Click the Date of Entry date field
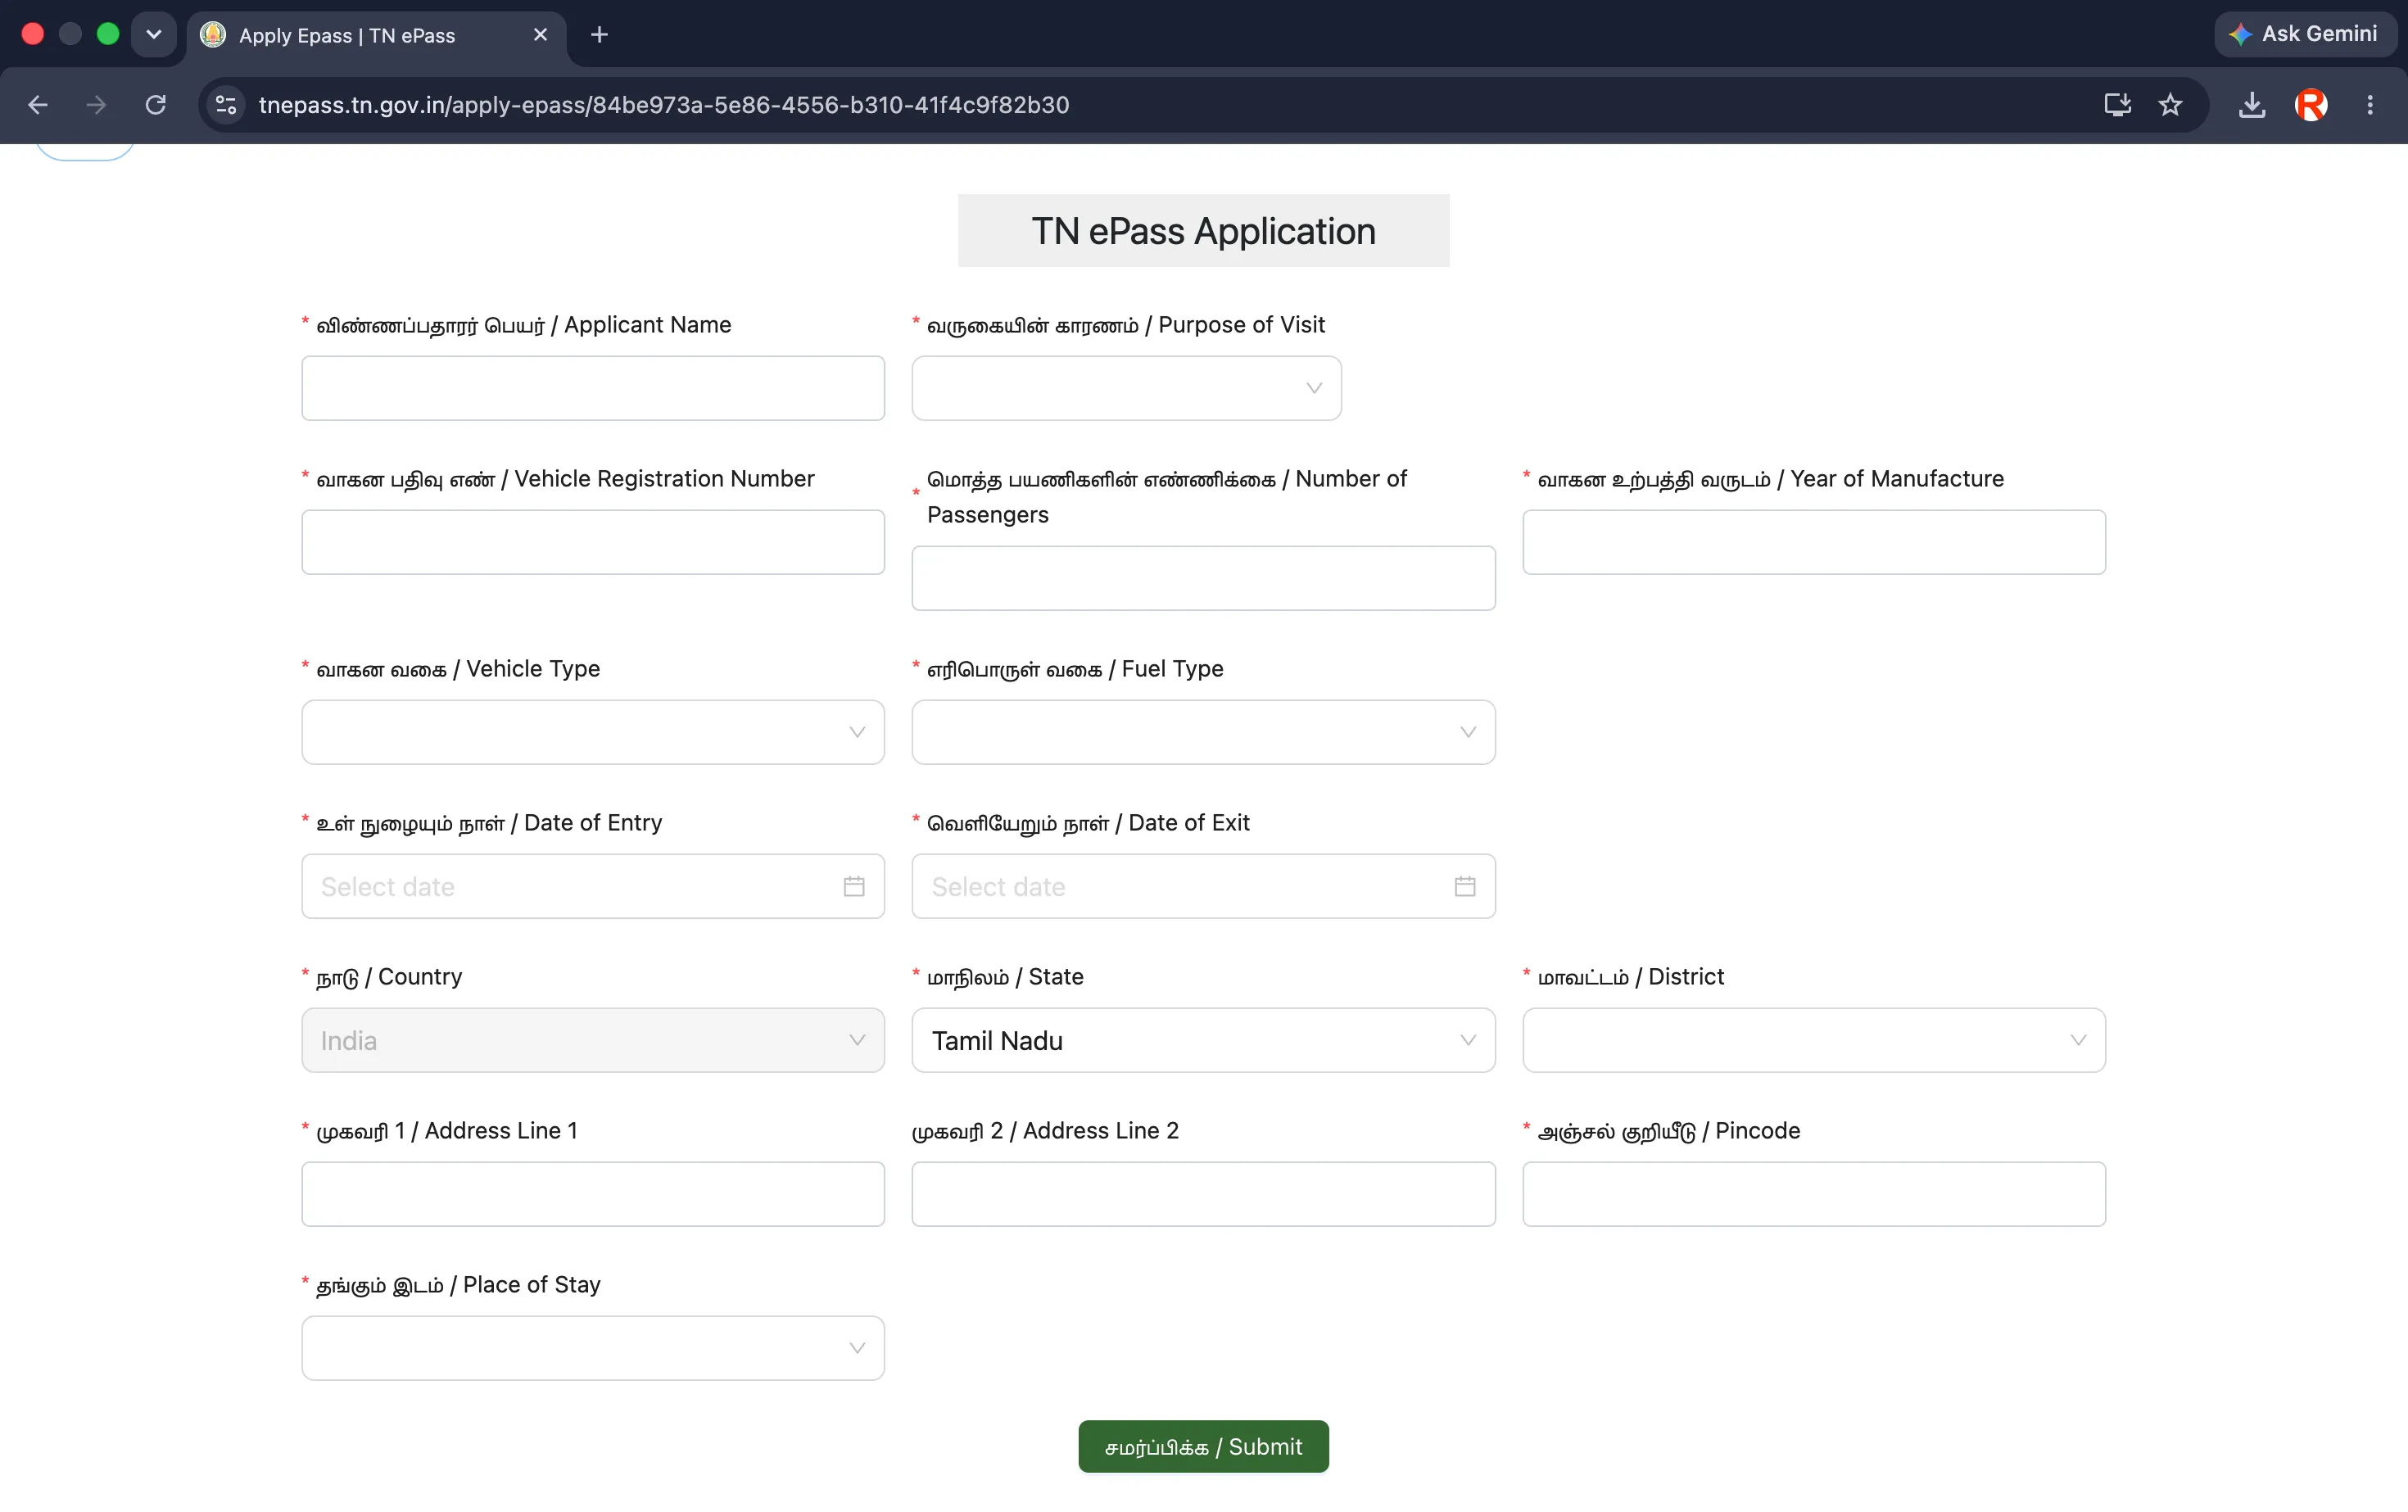 pyautogui.click(x=593, y=886)
